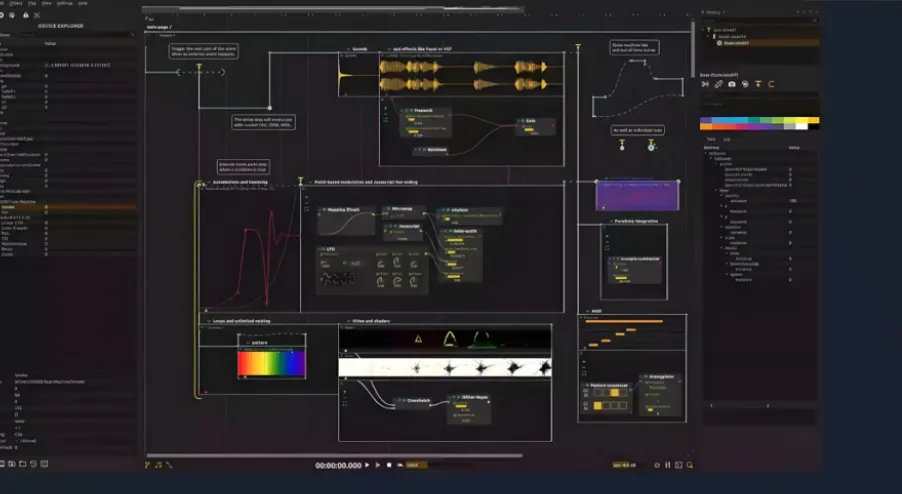Viewport: 902px width, 494px height.
Task: Click the link icon in the inspector toolbar
Action: point(718,84)
